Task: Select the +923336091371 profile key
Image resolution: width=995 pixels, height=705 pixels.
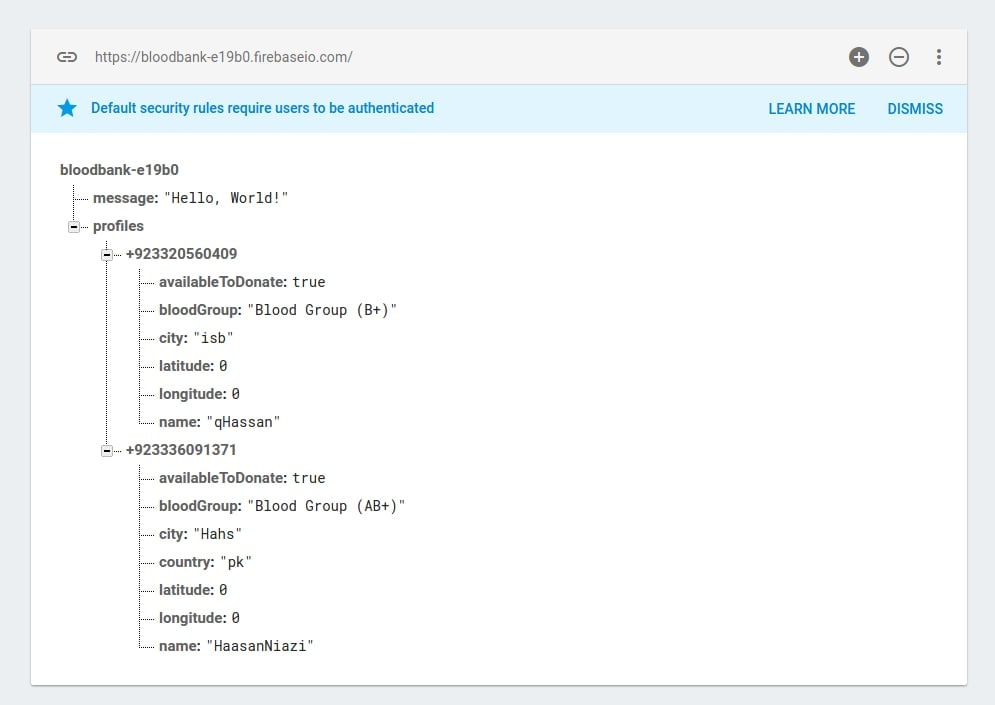Action: 181,450
